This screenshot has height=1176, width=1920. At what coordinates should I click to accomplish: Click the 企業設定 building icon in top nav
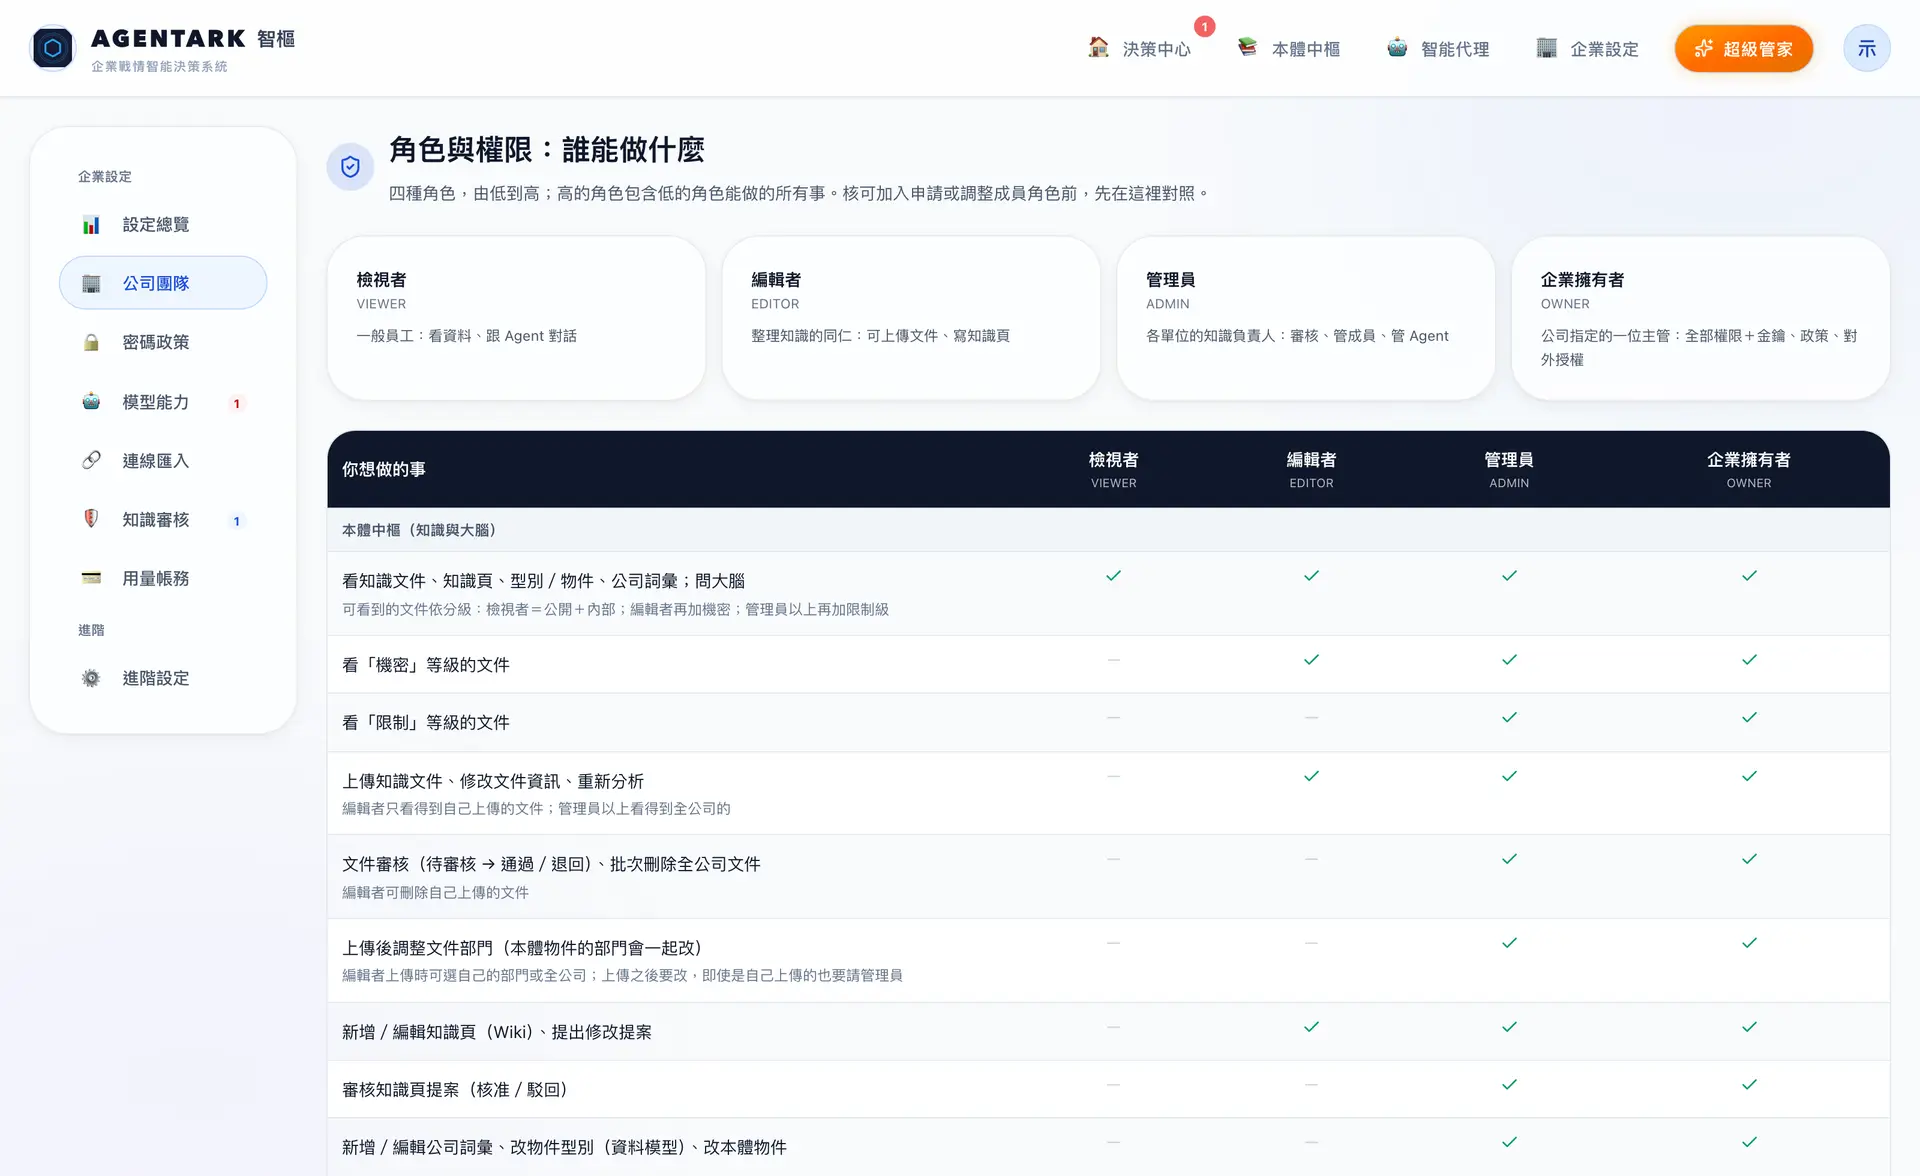tap(1546, 48)
